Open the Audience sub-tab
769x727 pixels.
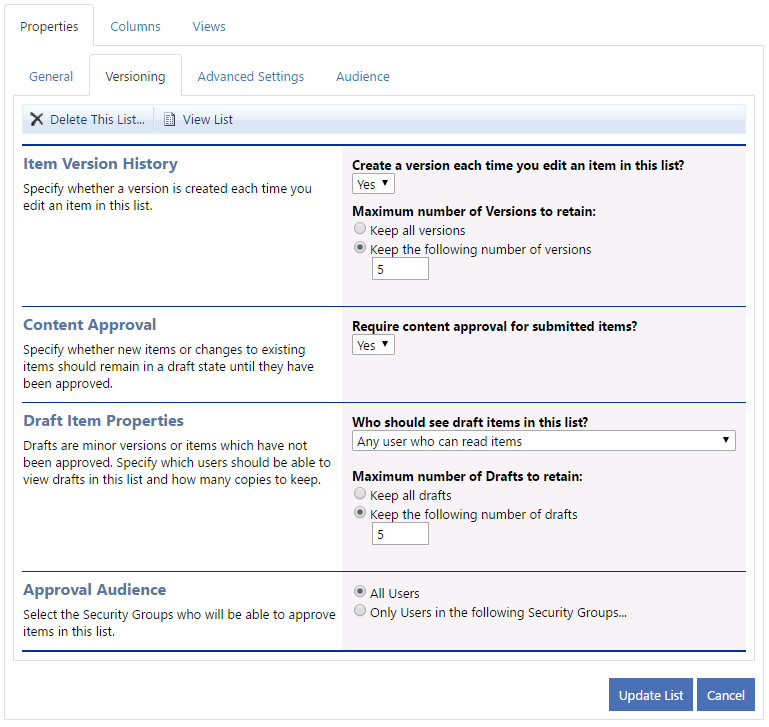363,77
